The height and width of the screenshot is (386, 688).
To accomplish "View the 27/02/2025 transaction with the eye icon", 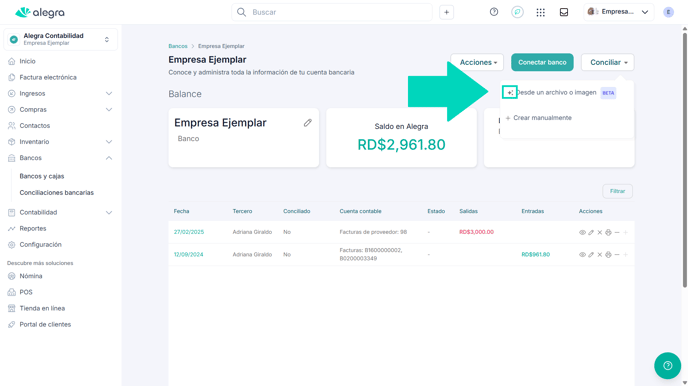I will 582,232.
